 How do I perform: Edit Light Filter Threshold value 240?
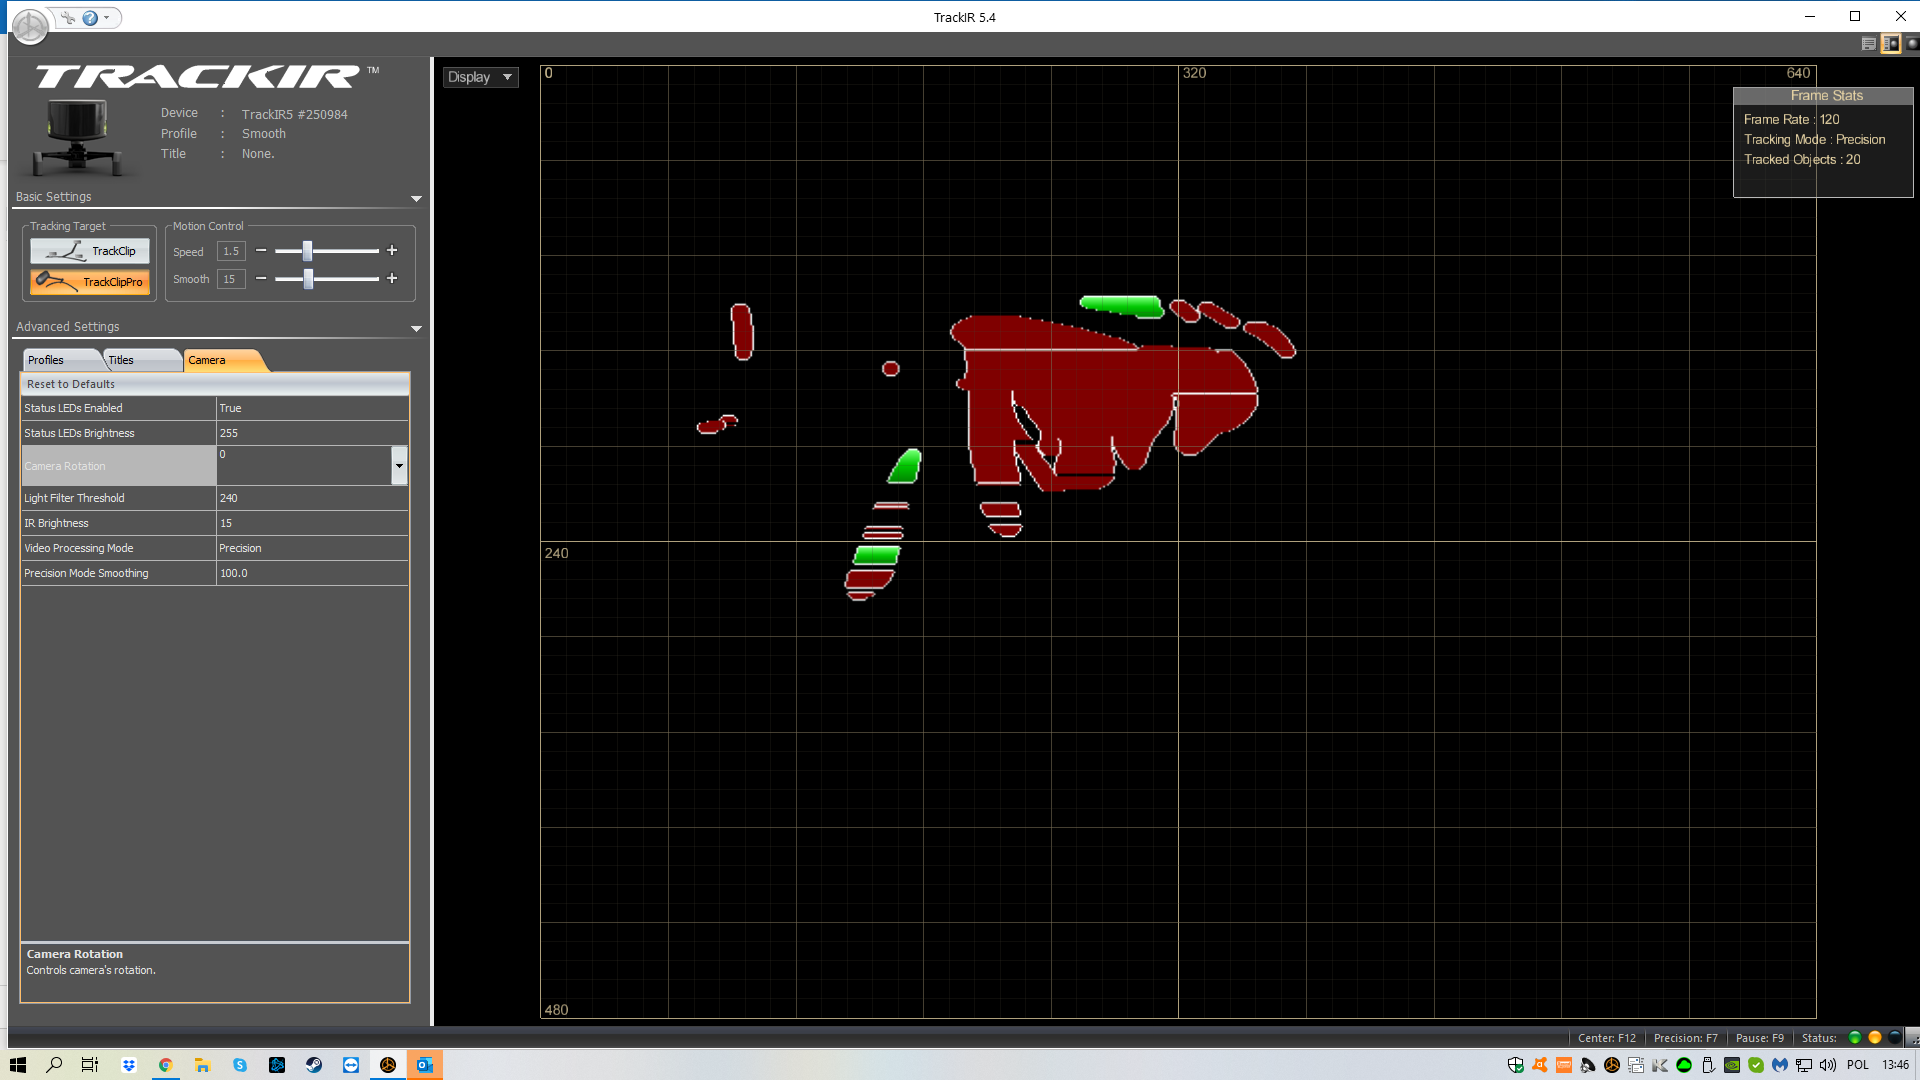(x=312, y=498)
